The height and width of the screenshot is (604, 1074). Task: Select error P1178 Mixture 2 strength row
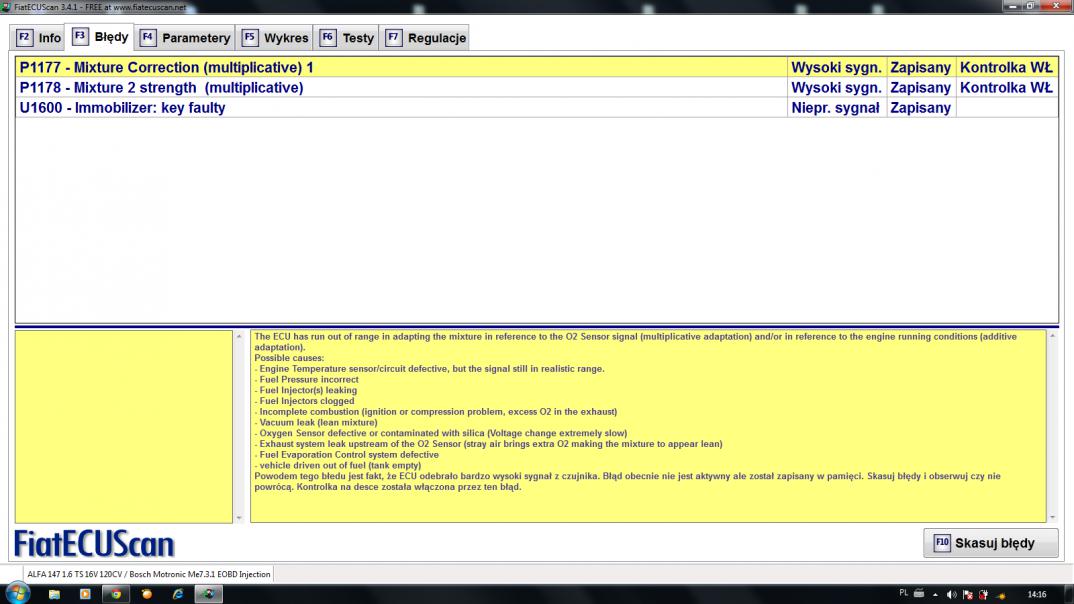(537, 88)
